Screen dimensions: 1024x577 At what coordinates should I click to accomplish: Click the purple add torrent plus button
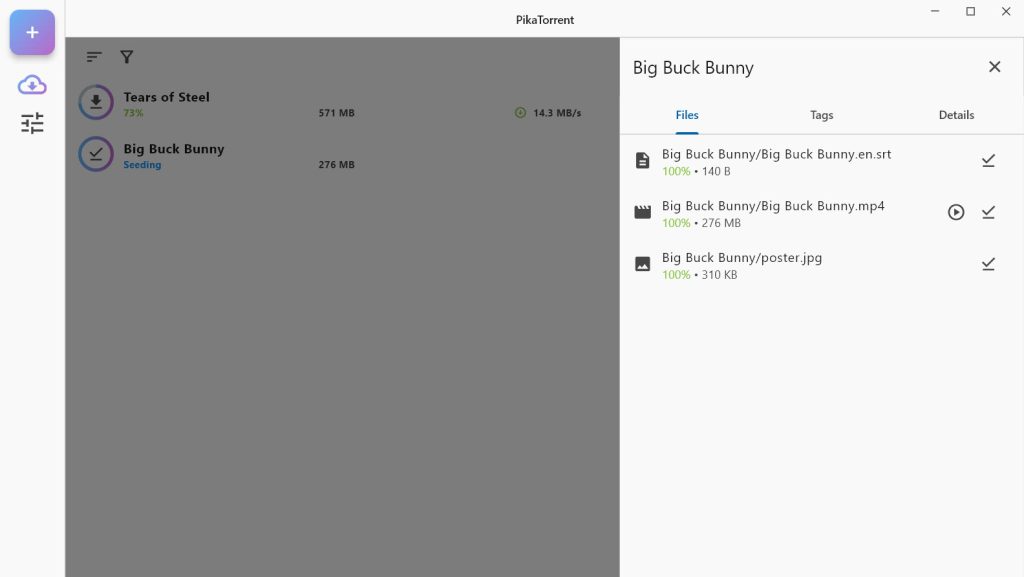point(32,32)
